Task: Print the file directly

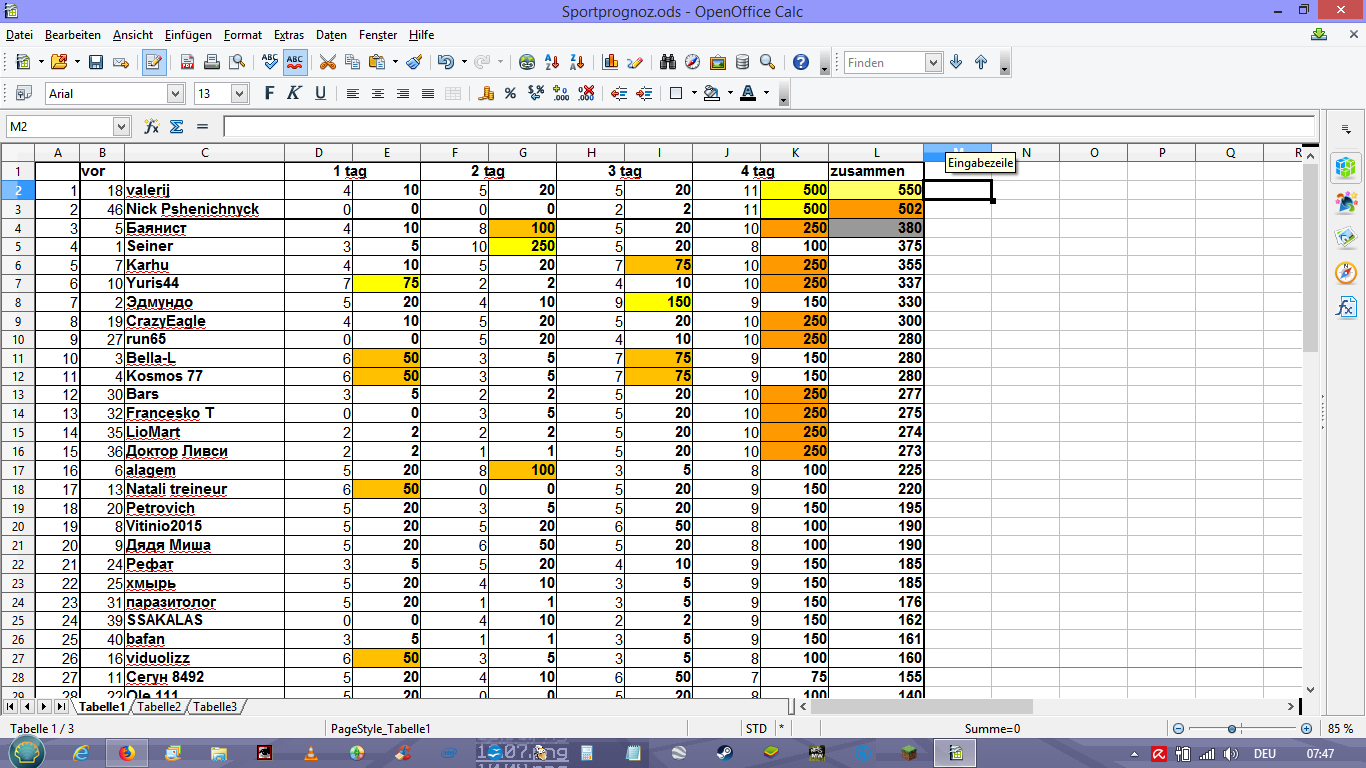Action: [212, 62]
